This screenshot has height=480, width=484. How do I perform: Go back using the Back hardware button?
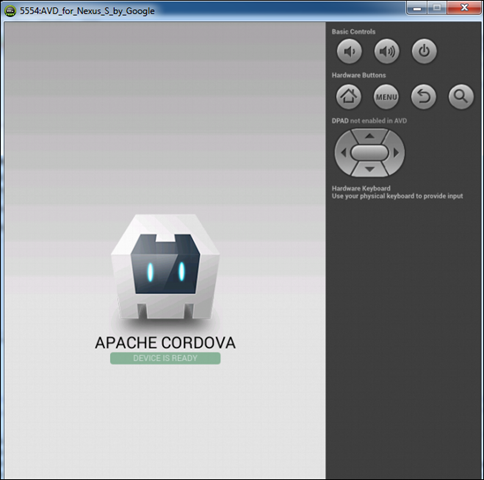pyautogui.click(x=423, y=97)
